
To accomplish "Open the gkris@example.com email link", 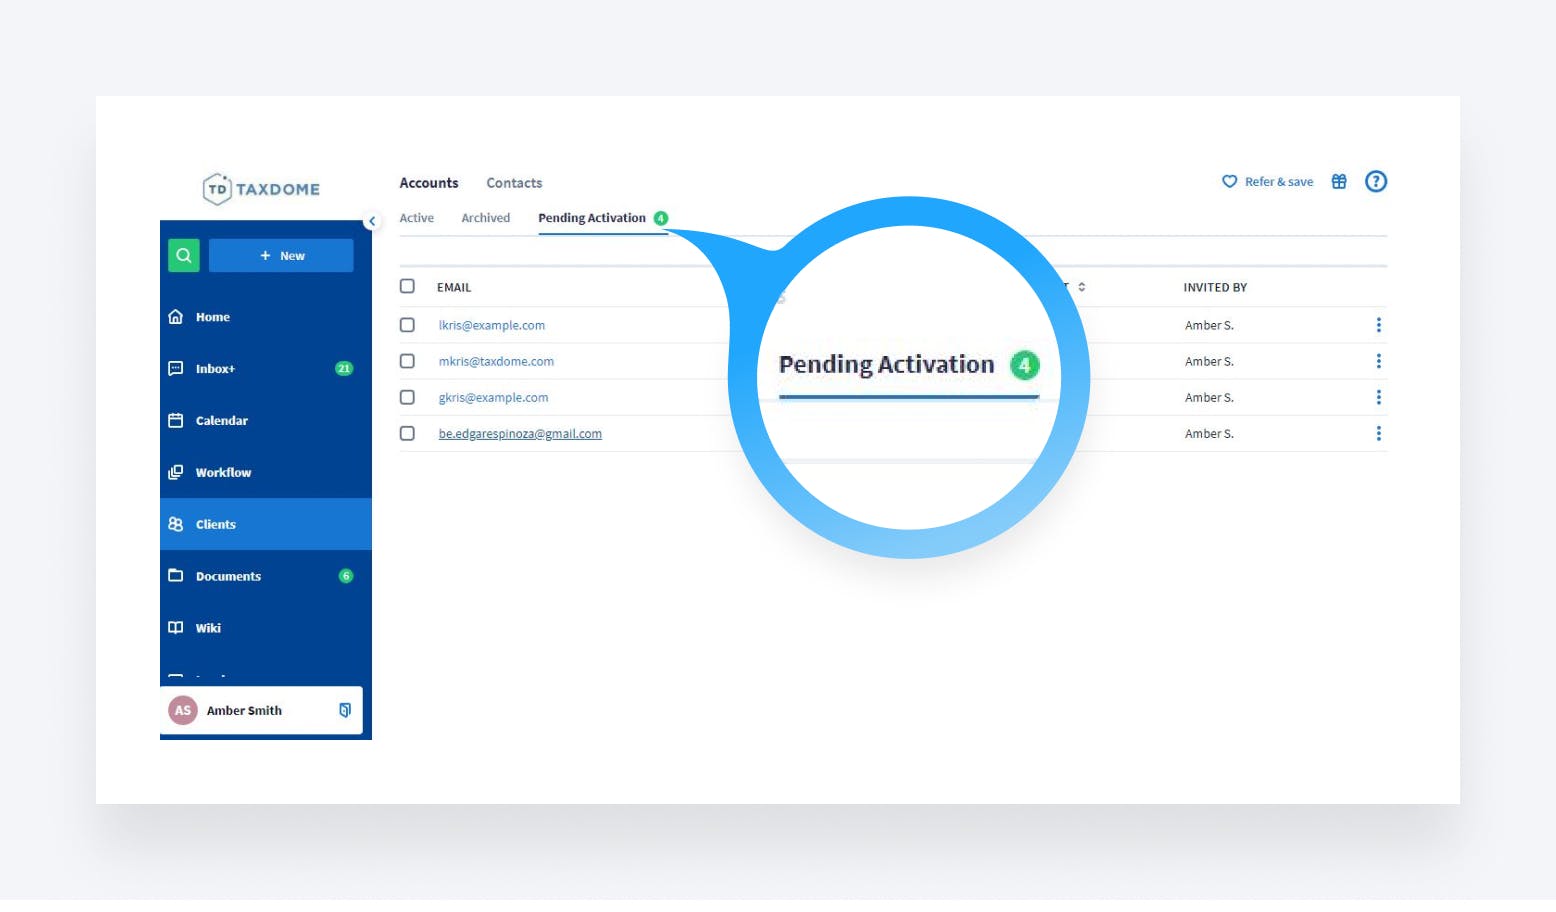I will [x=493, y=397].
